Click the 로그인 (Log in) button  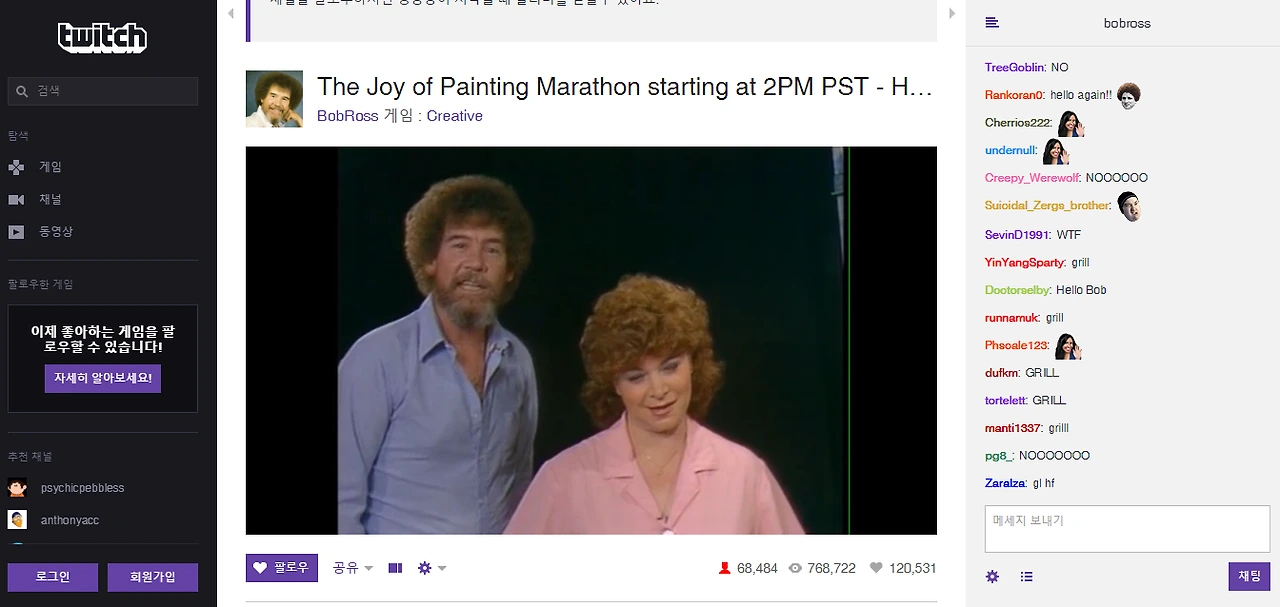[x=53, y=577]
